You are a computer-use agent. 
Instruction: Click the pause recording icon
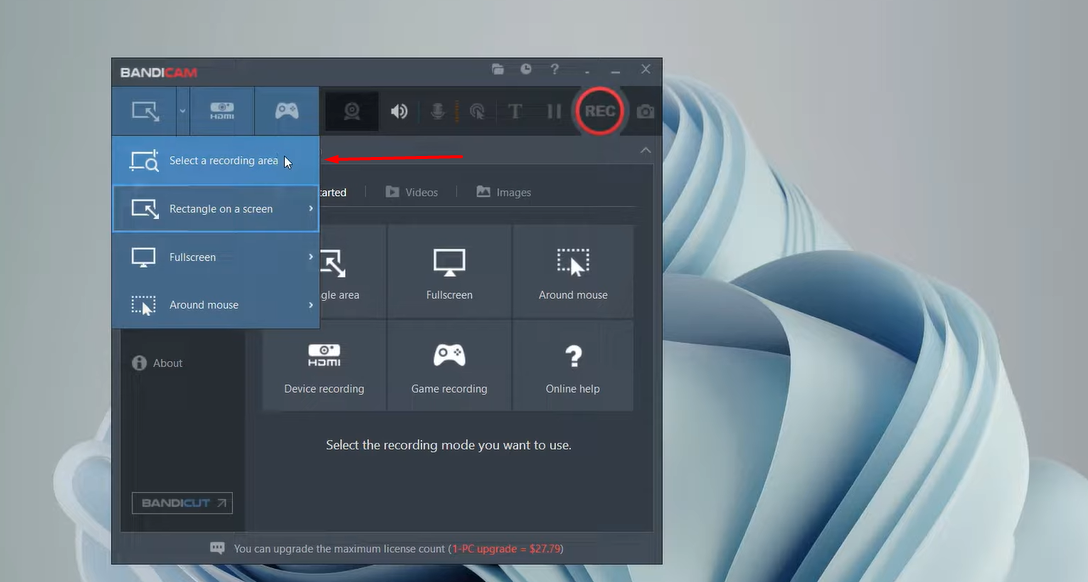[554, 111]
